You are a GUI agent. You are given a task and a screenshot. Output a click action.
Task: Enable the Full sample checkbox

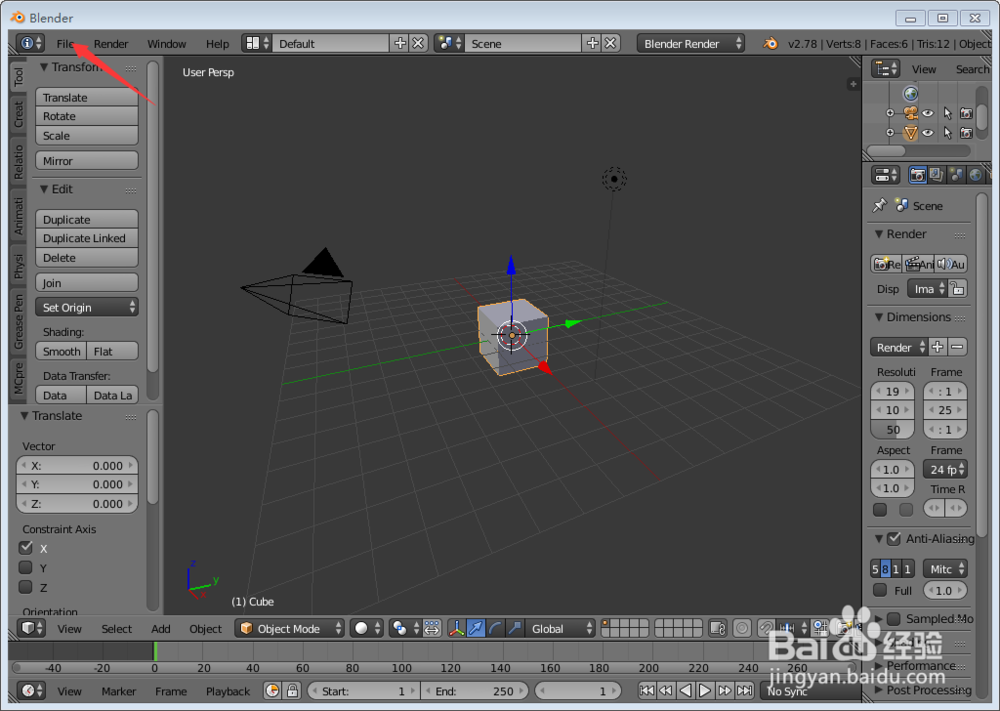click(x=880, y=590)
